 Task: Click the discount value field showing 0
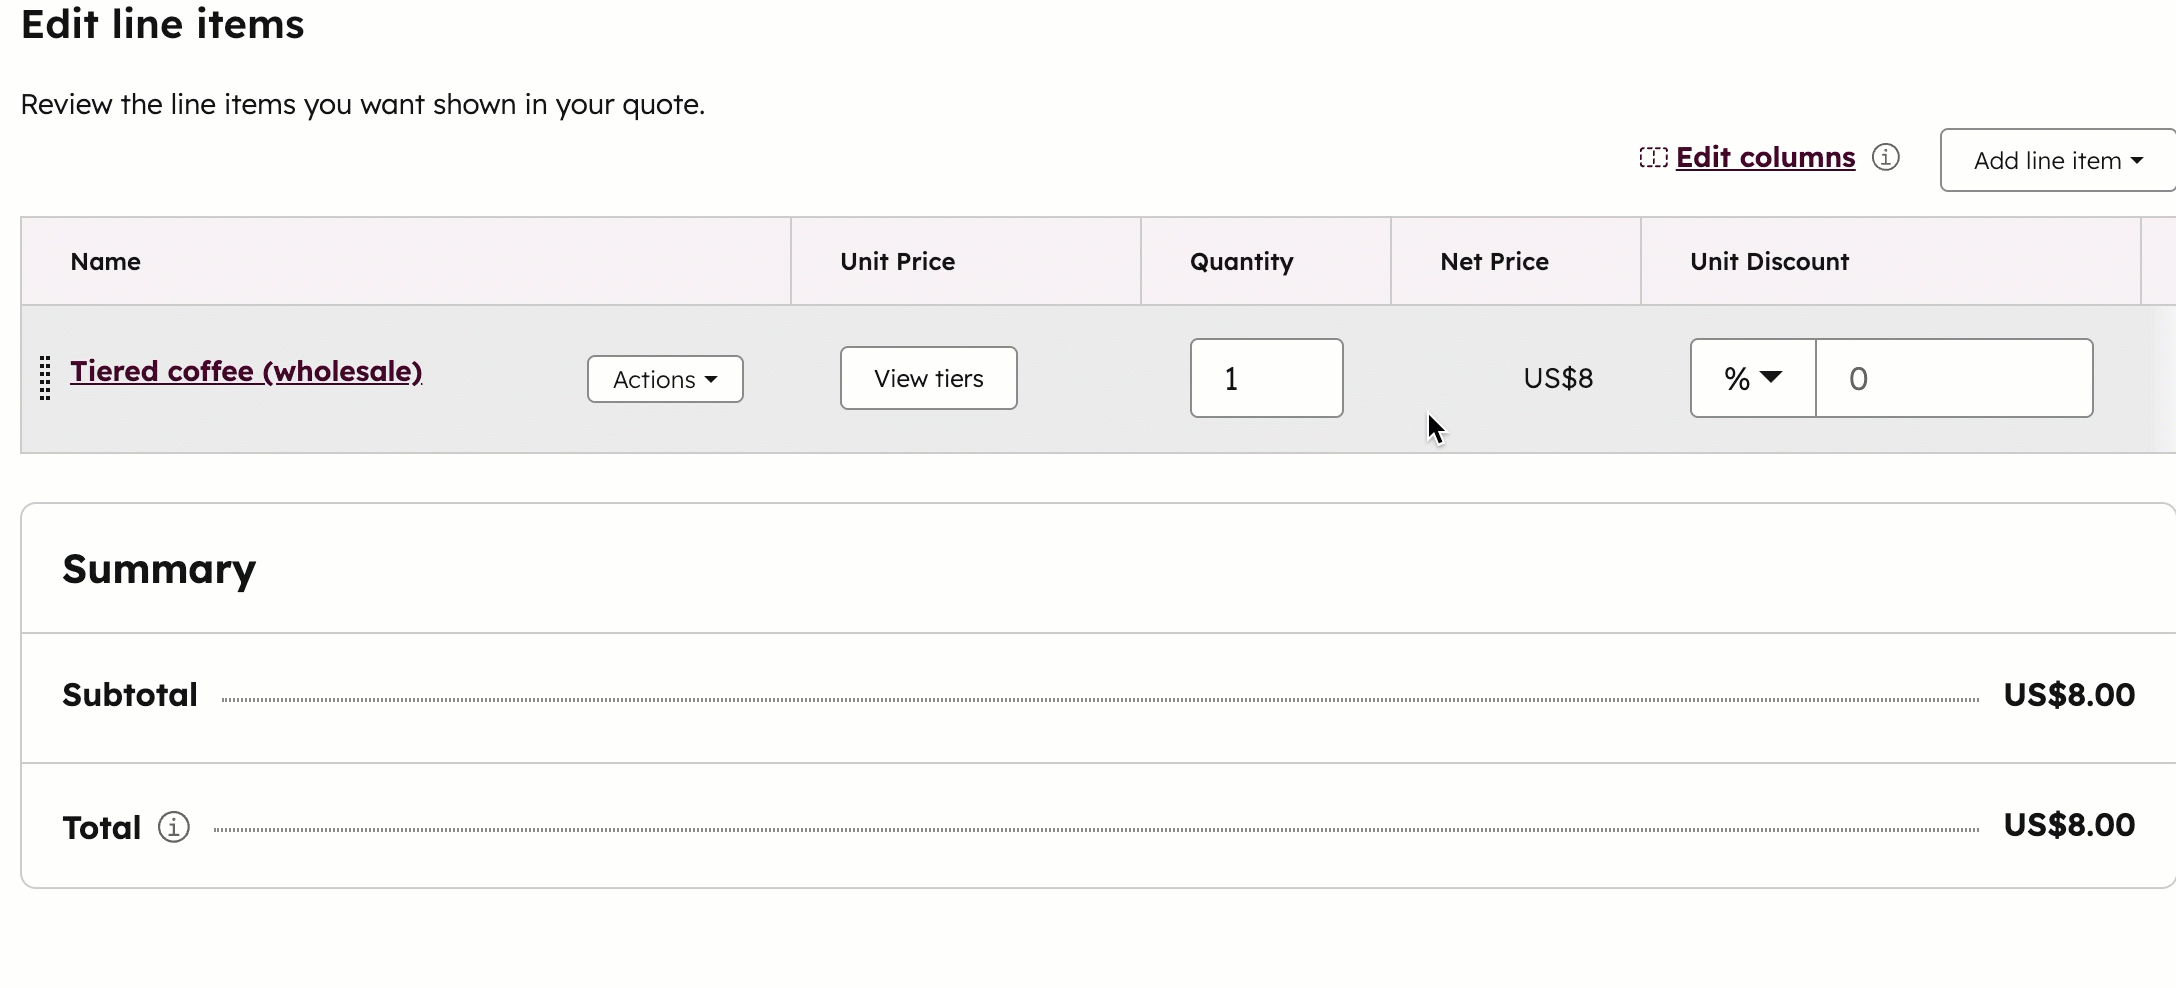tap(1954, 378)
